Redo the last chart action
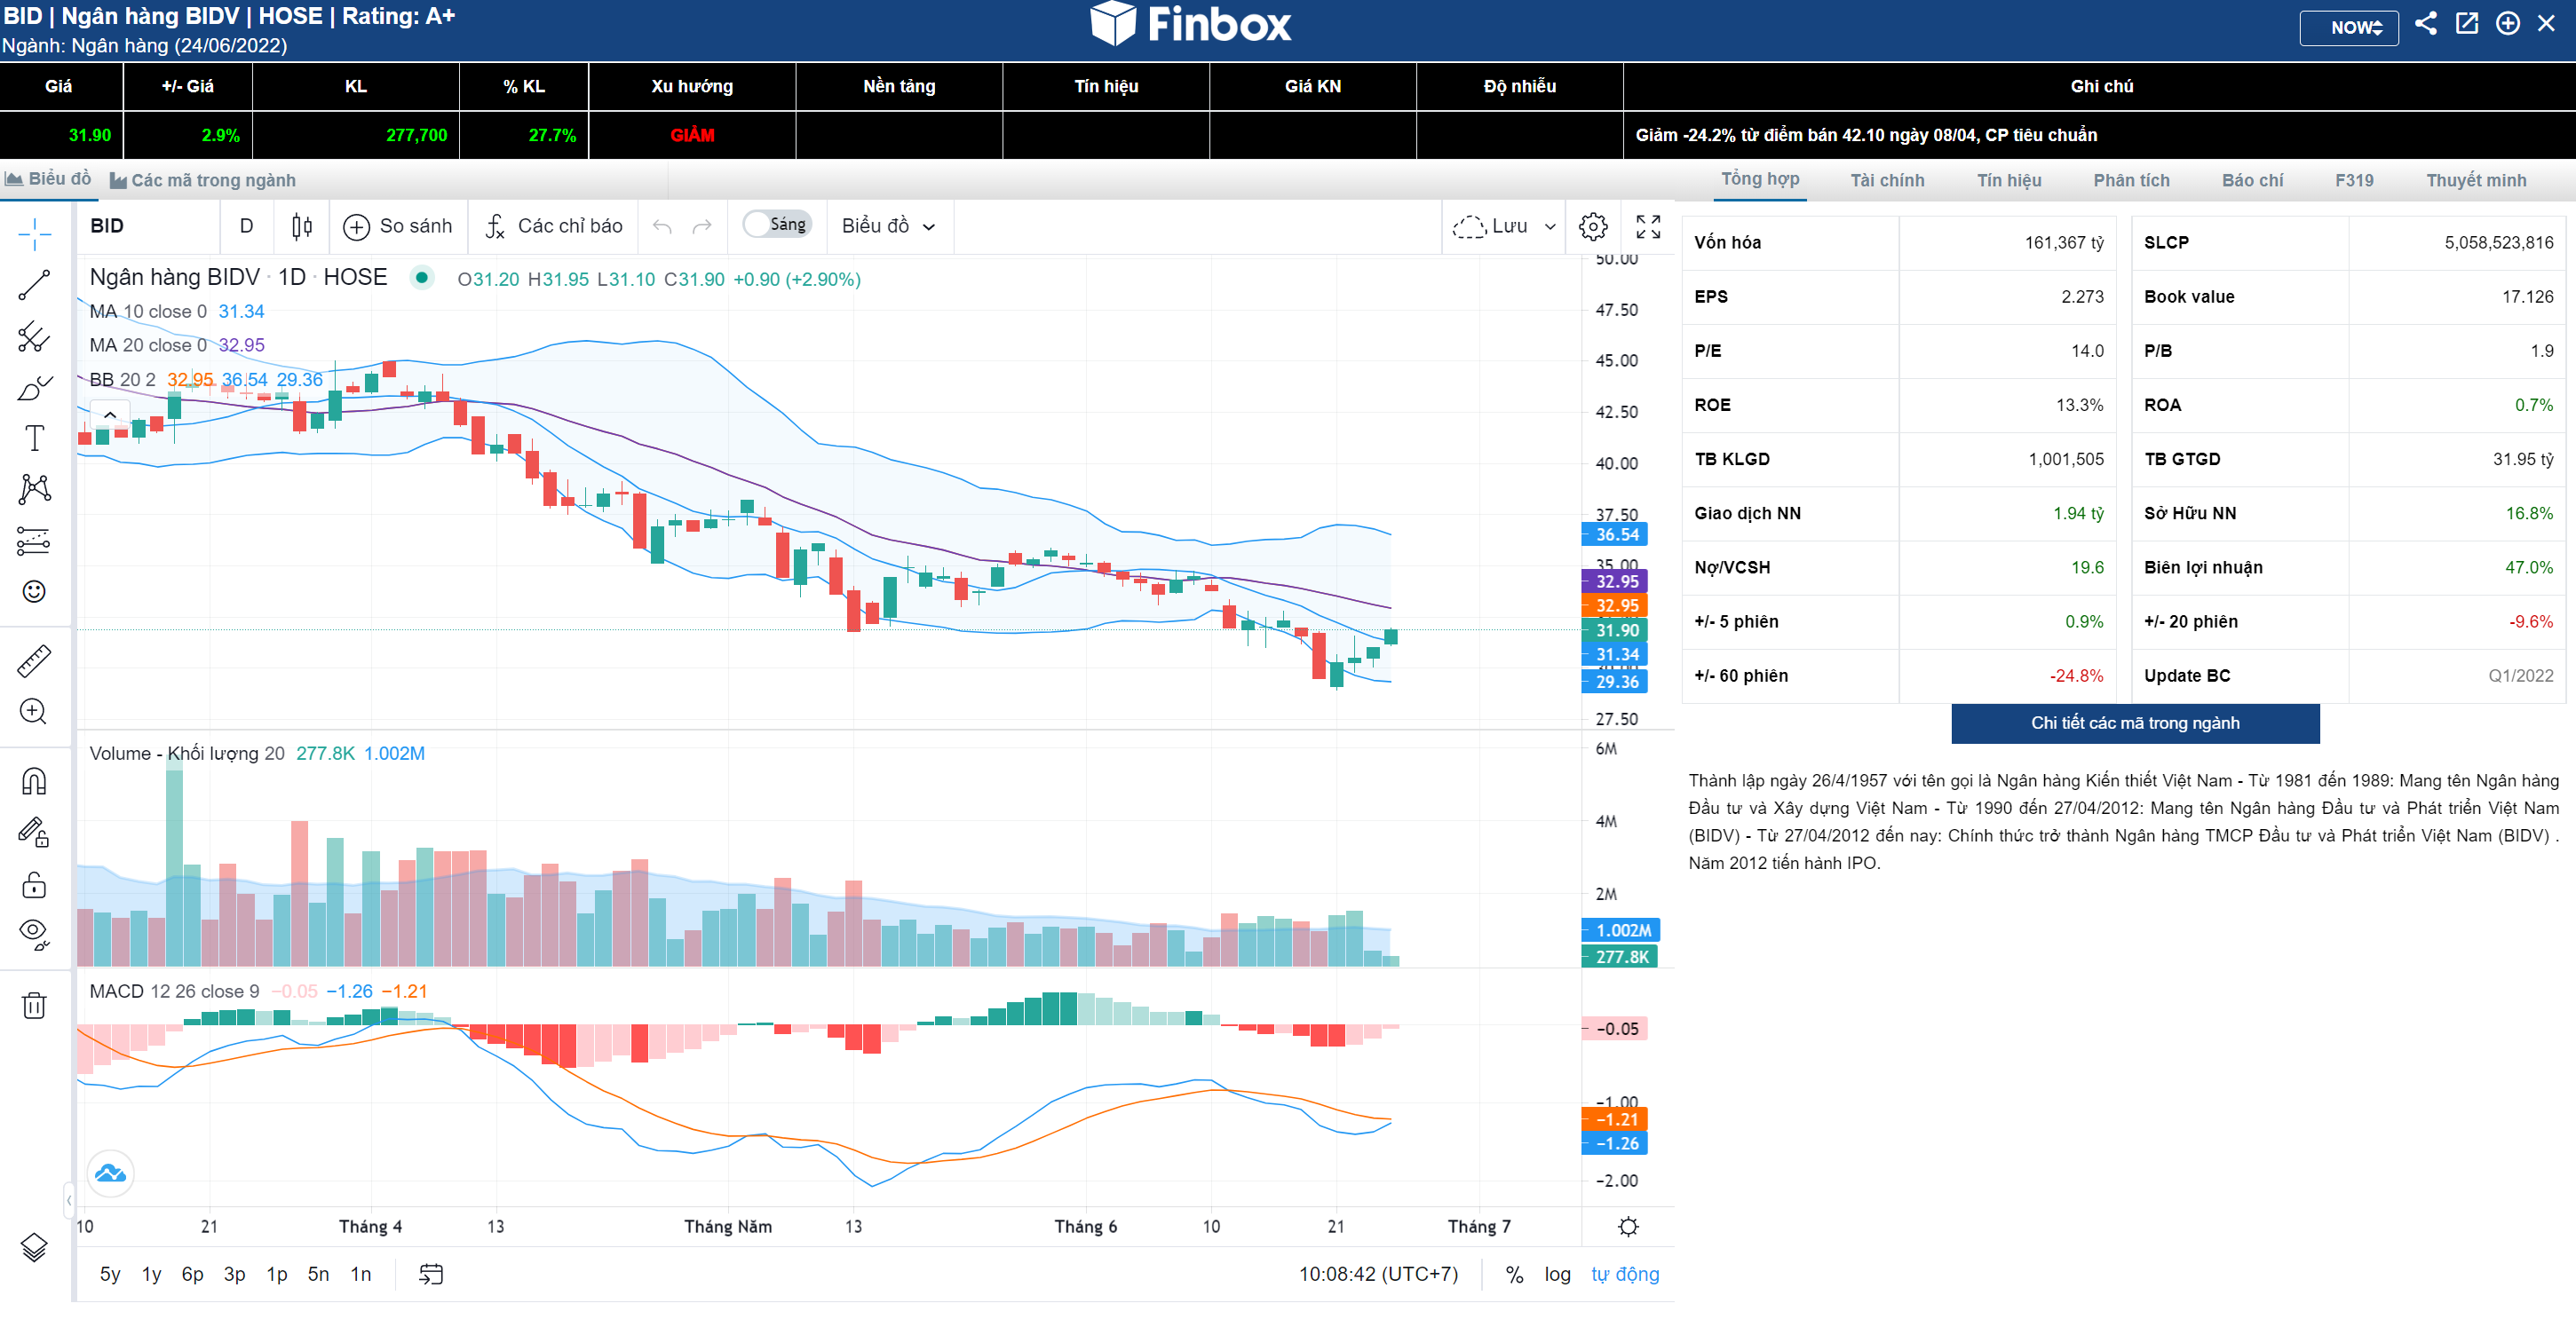This screenshot has width=2576, height=1343. [x=702, y=226]
